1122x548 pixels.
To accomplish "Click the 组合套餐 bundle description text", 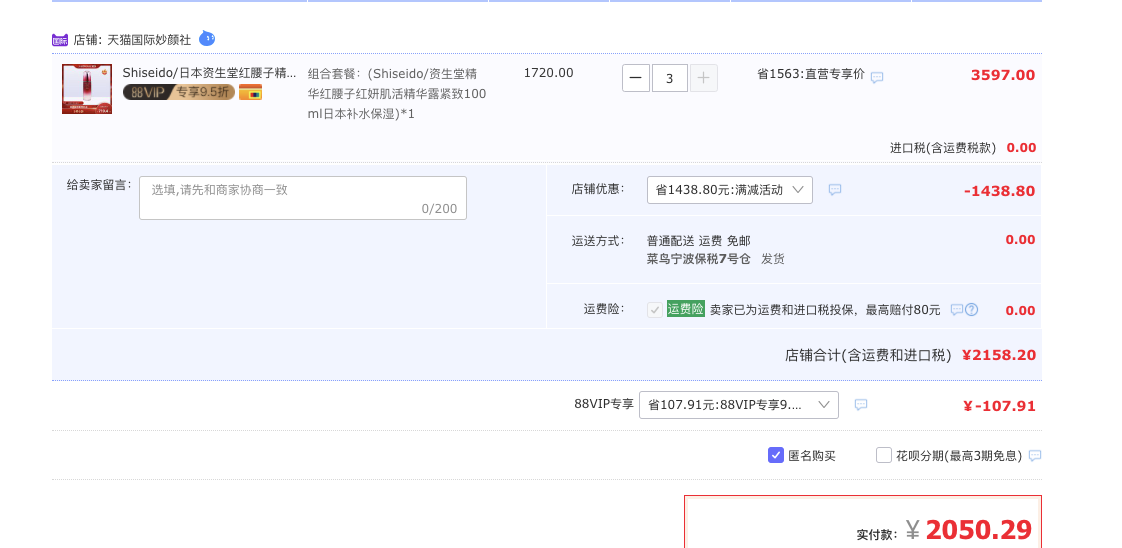I will coord(397,94).
